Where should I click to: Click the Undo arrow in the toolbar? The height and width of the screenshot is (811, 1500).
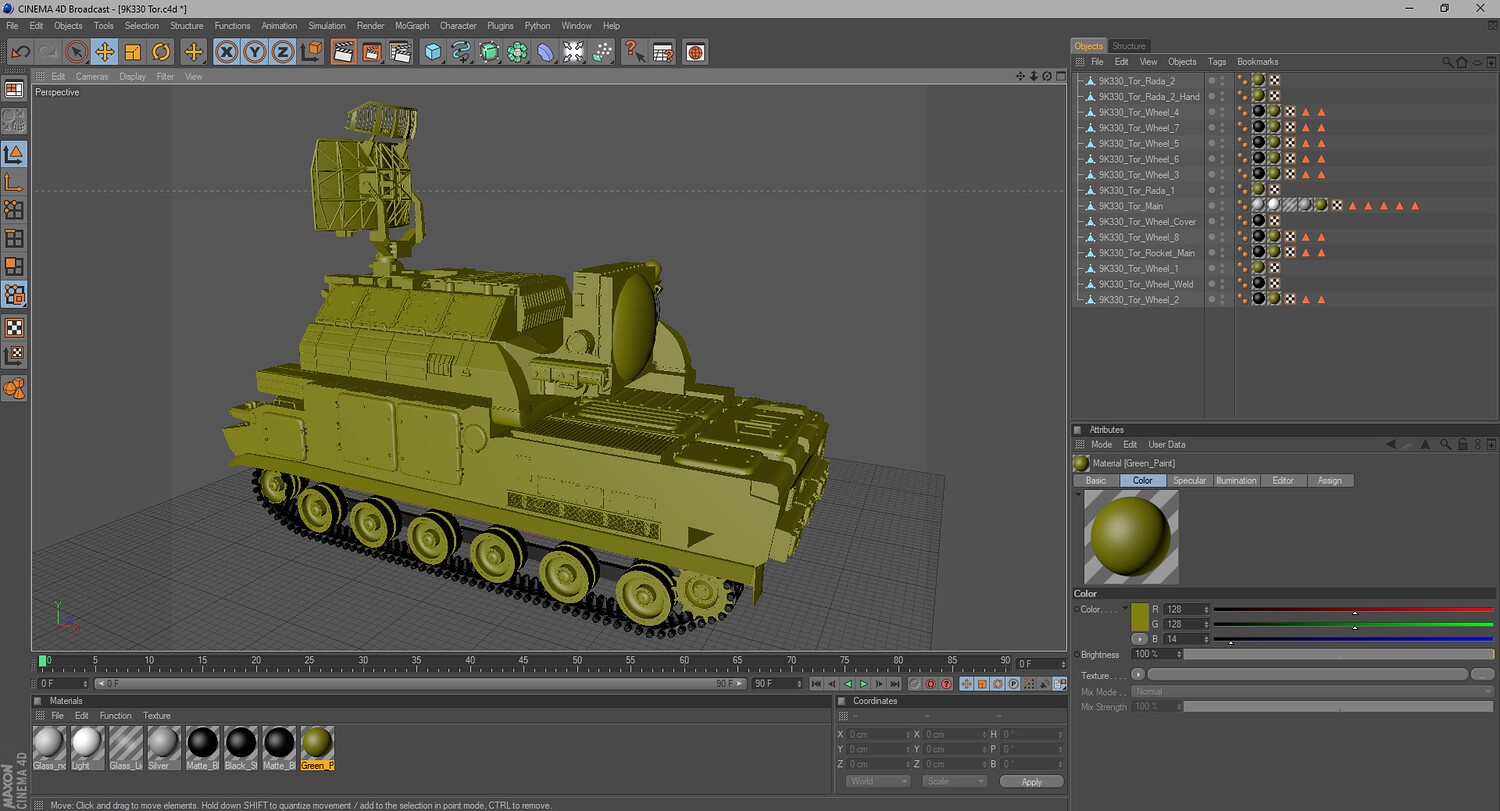tap(20, 52)
